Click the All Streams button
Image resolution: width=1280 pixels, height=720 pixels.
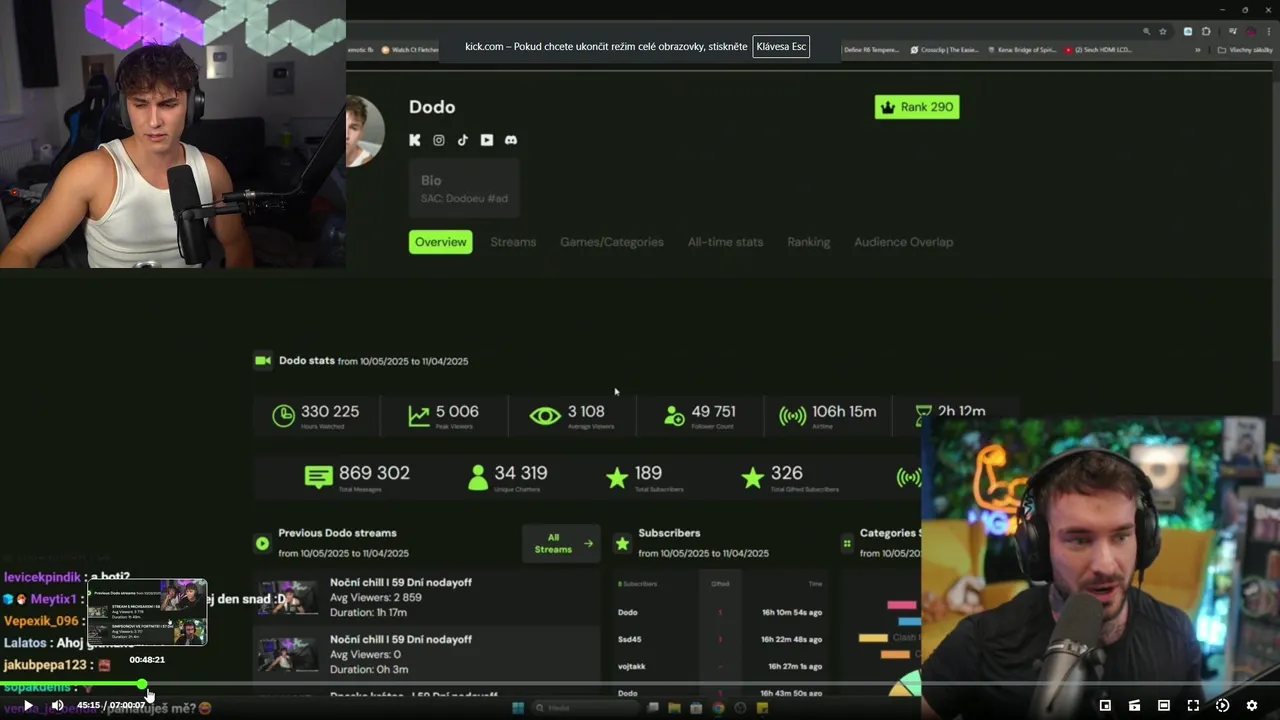click(561, 544)
